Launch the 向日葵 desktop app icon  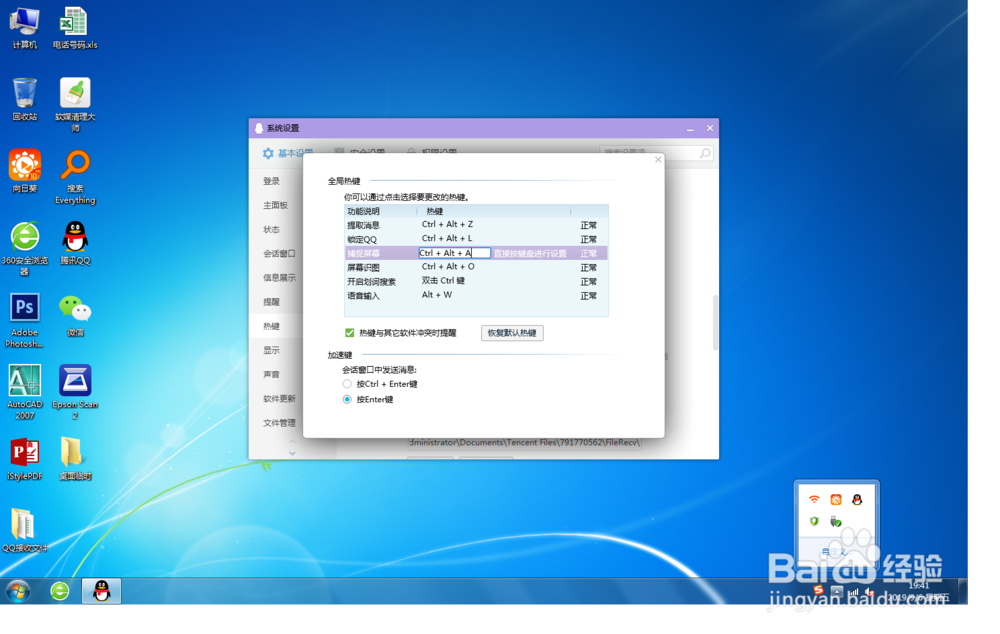24,171
